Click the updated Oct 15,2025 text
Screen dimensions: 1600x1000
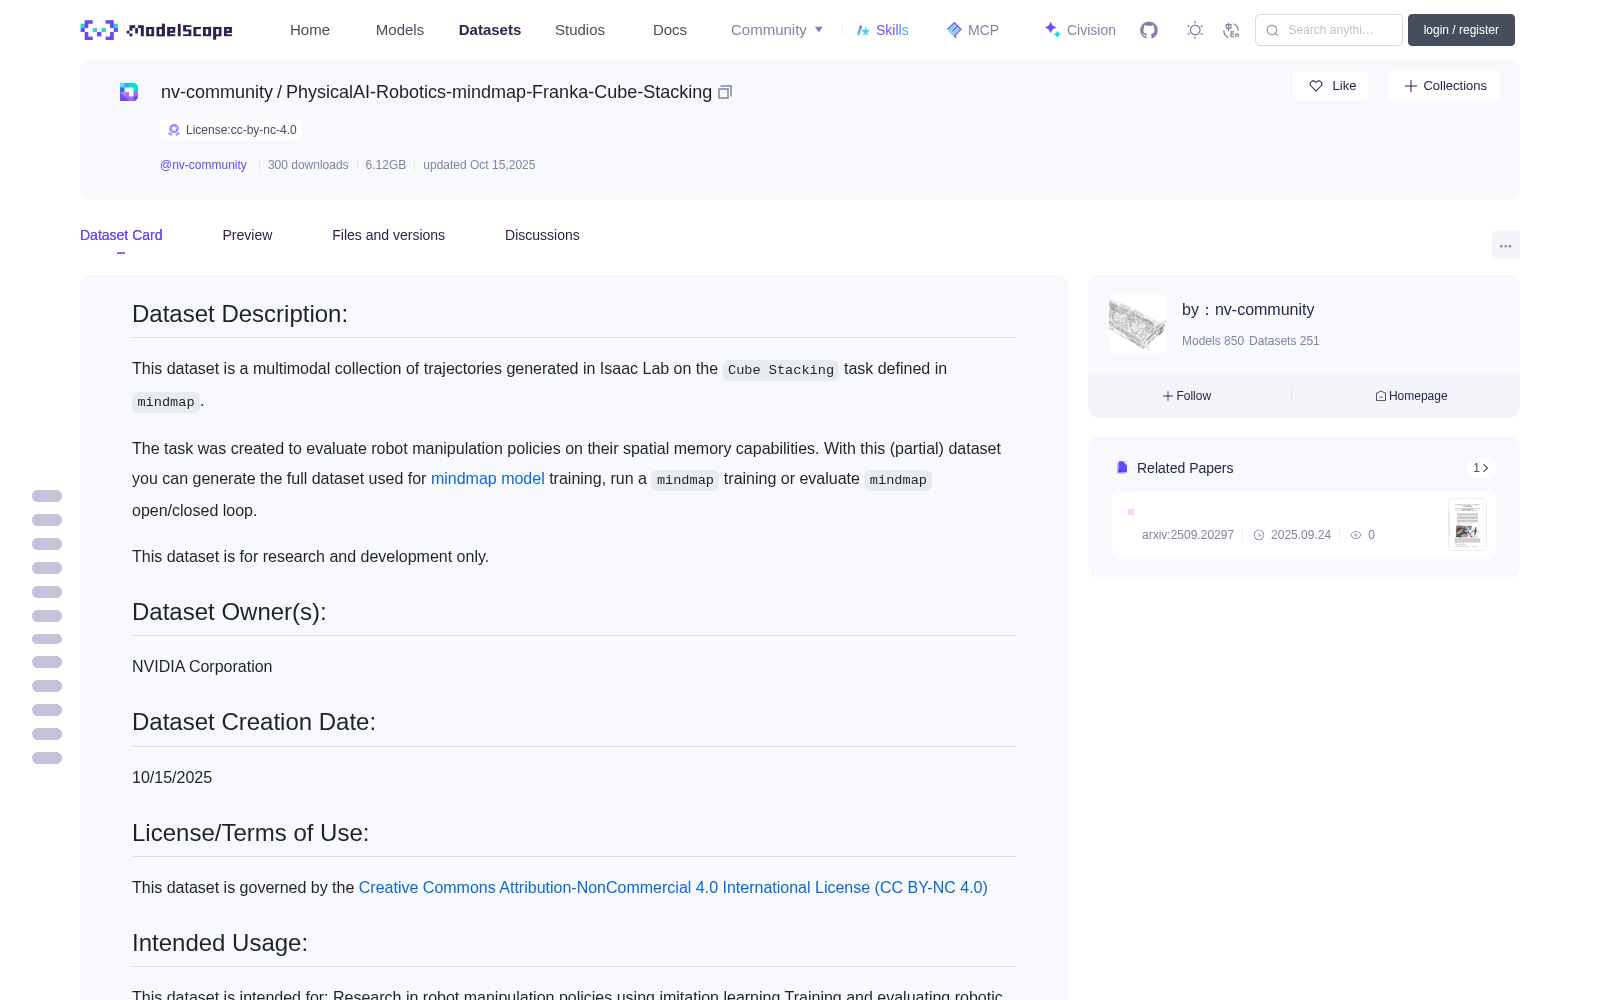479,165
